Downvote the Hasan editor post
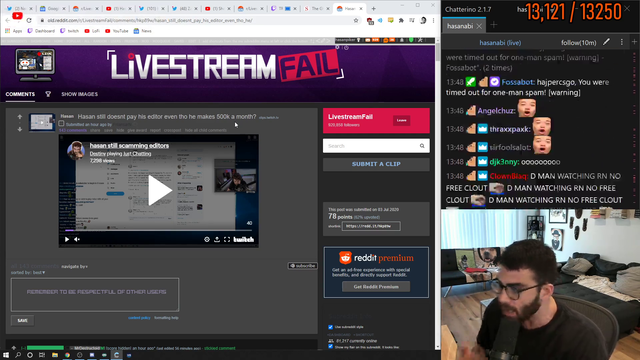Image resolution: width=640 pixels, height=360 pixels. [20, 129]
